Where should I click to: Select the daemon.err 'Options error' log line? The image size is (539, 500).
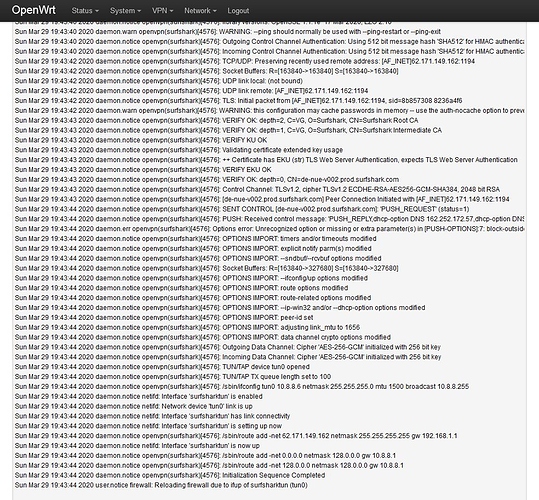269,229
